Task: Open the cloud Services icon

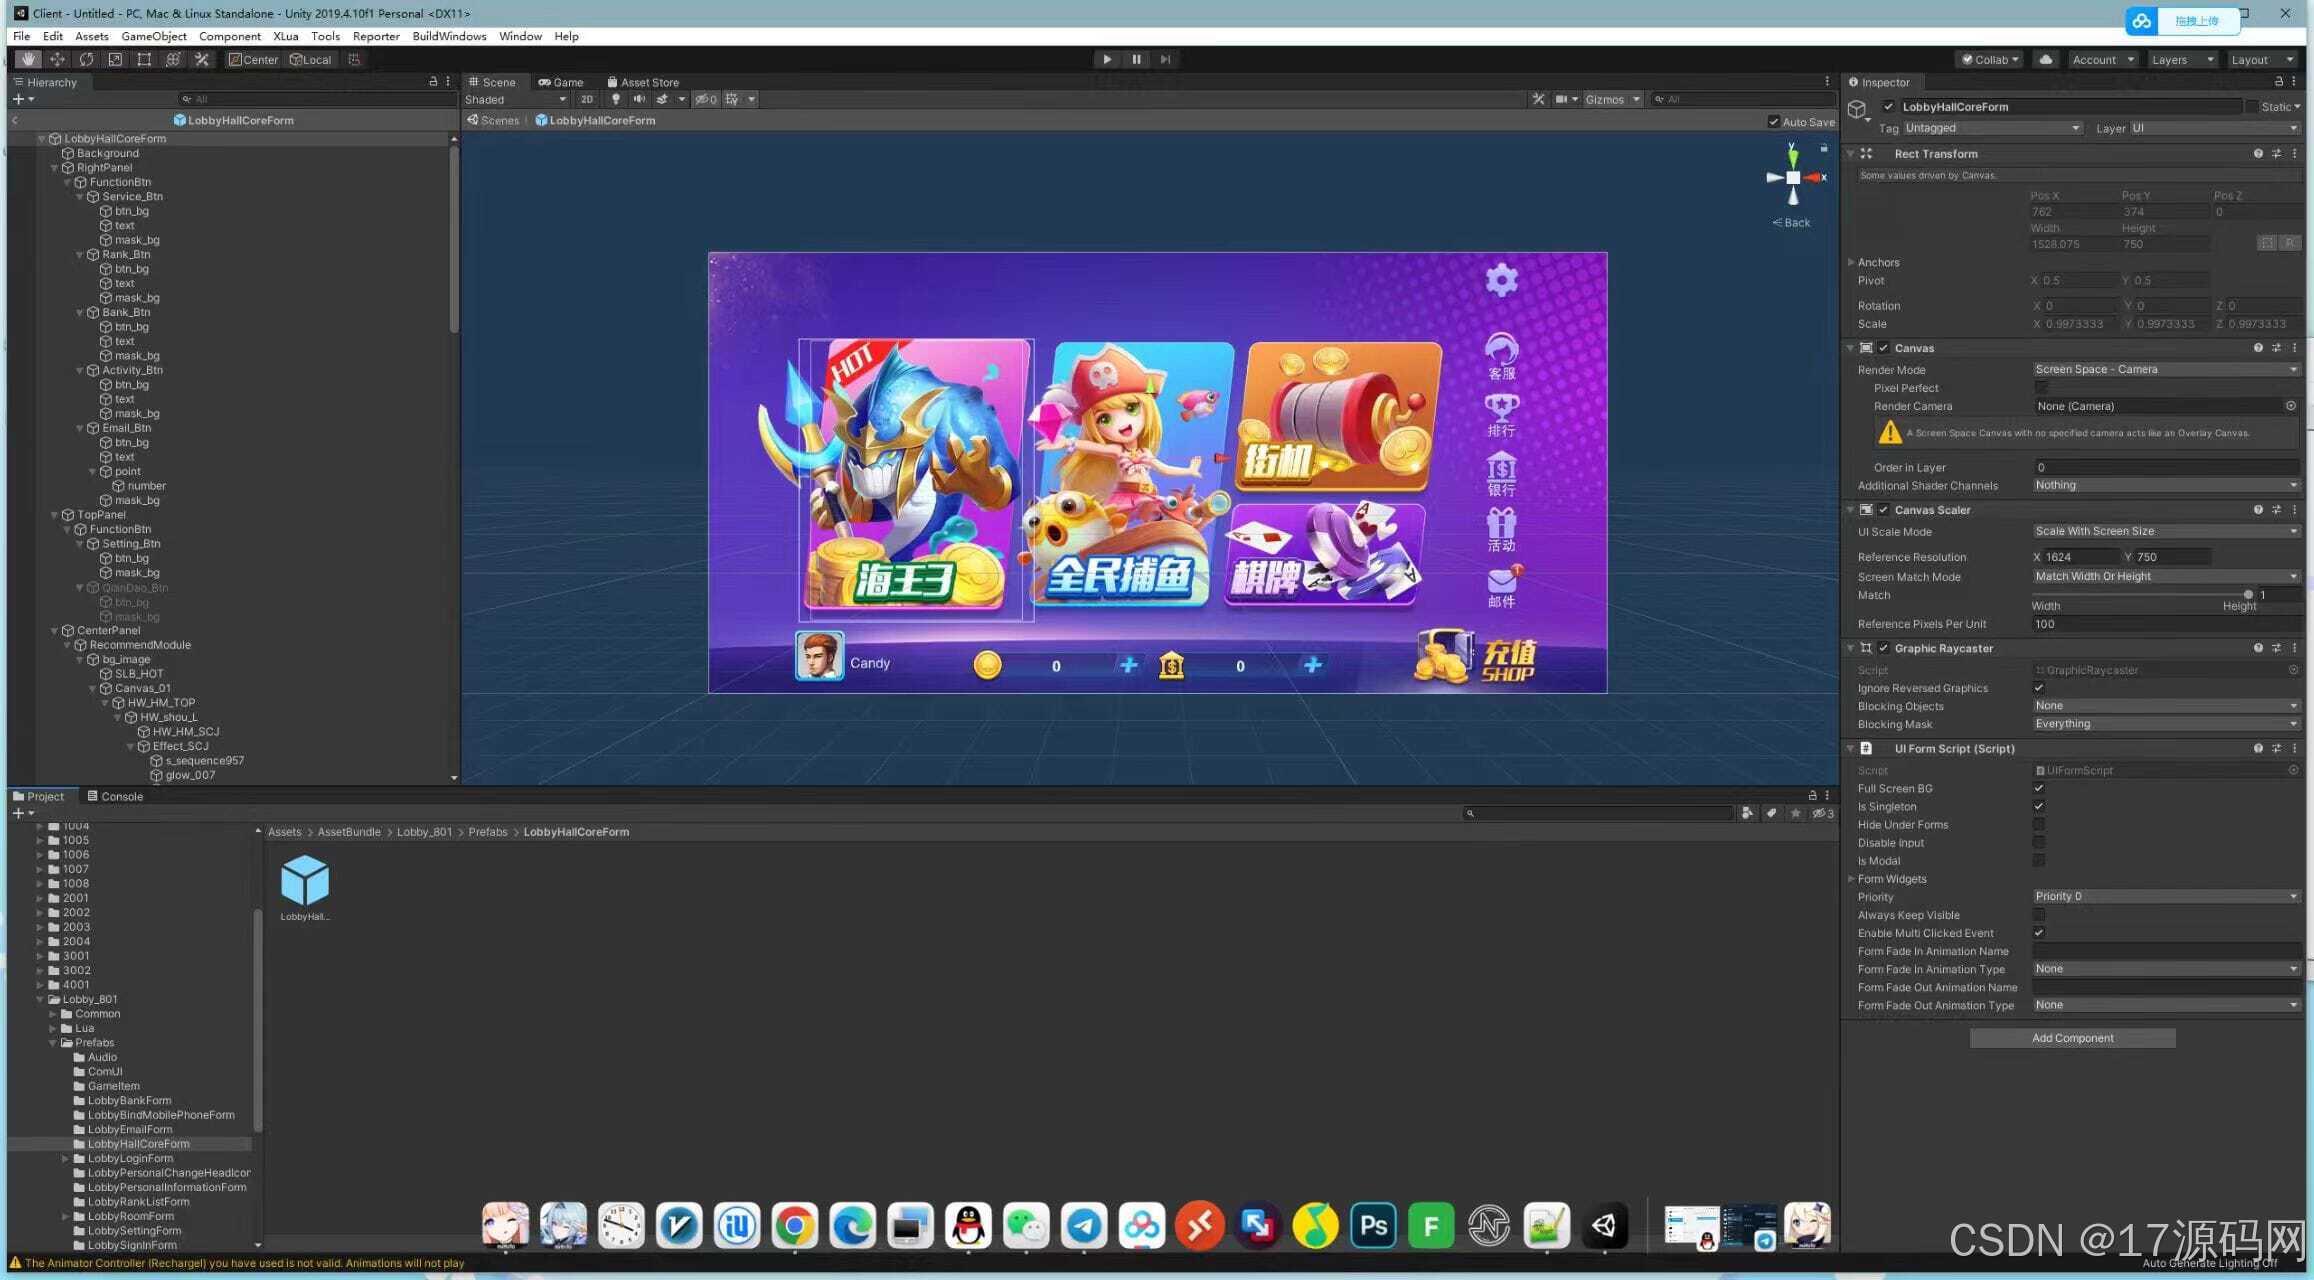Action: (x=2046, y=60)
